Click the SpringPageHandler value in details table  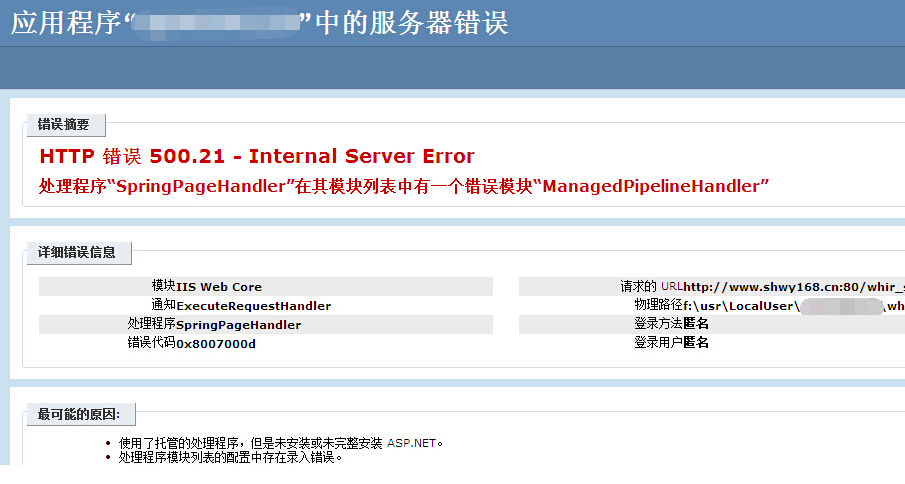(x=238, y=325)
